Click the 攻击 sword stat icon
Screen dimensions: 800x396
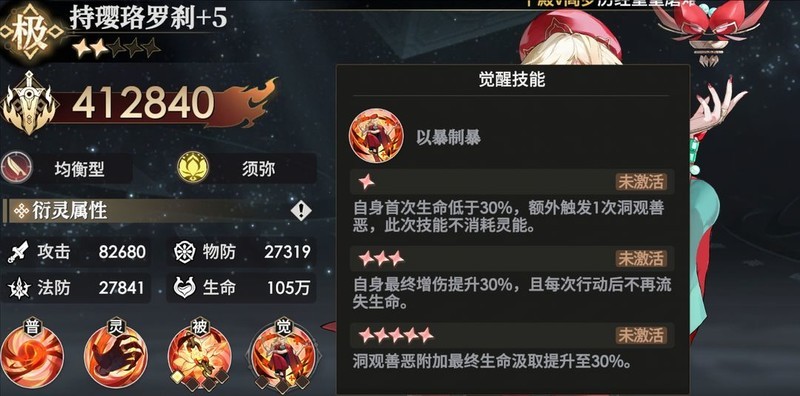(x=18, y=252)
